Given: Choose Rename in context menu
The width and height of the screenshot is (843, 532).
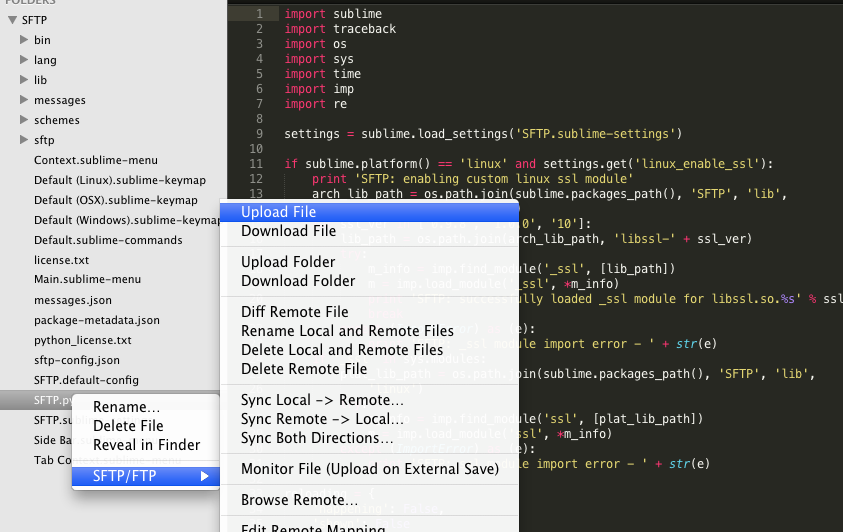Looking at the screenshot, I should tap(126, 407).
